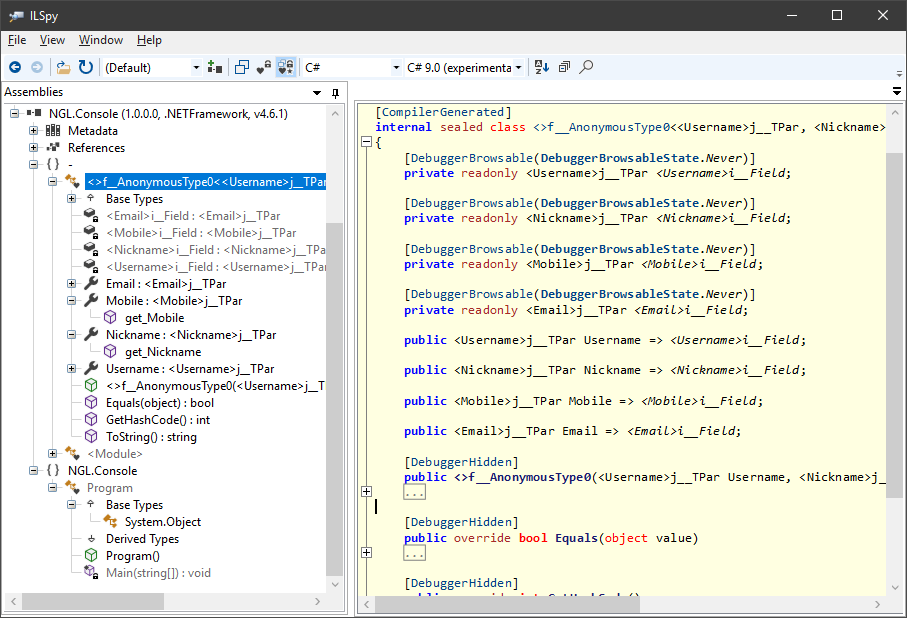
Task: Select the References icon in the tree
Action: (53, 148)
